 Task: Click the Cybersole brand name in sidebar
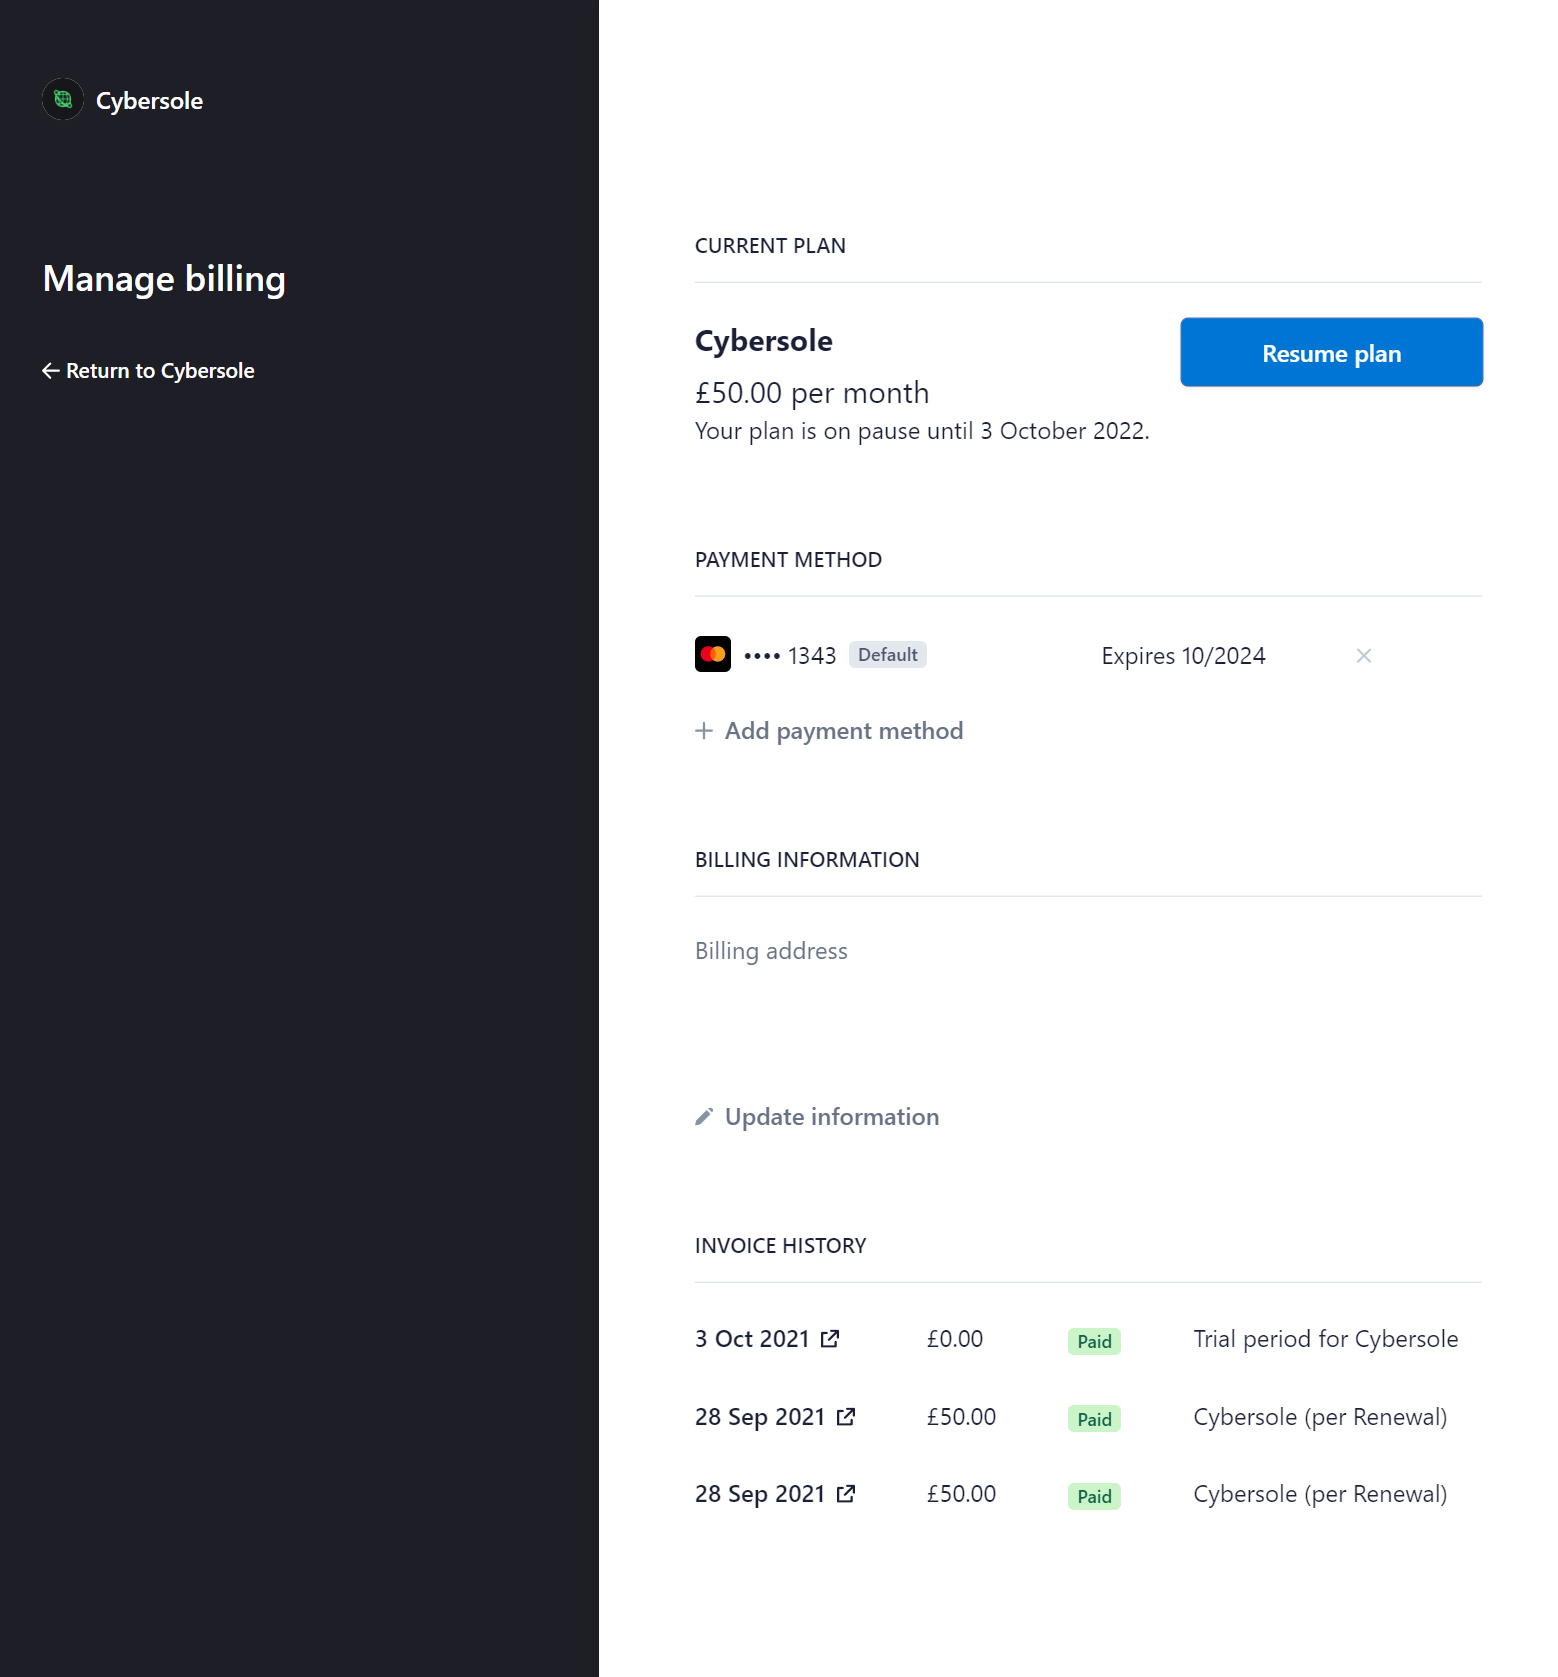point(149,101)
